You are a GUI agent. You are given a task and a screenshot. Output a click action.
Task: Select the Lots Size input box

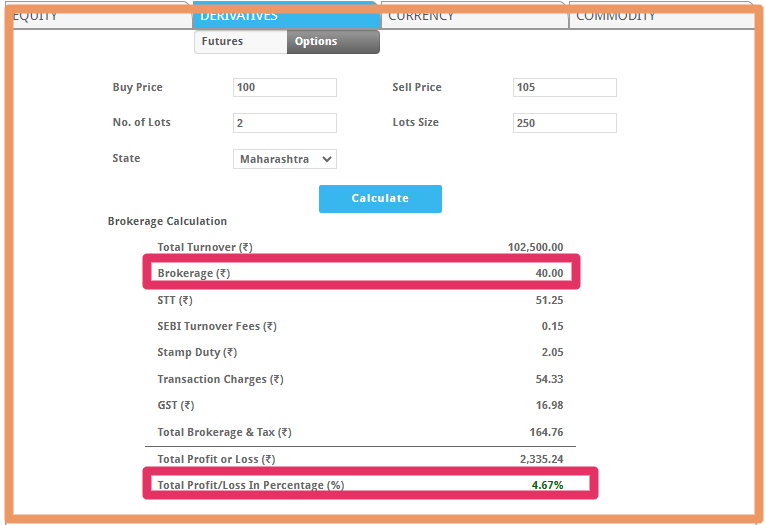click(564, 123)
